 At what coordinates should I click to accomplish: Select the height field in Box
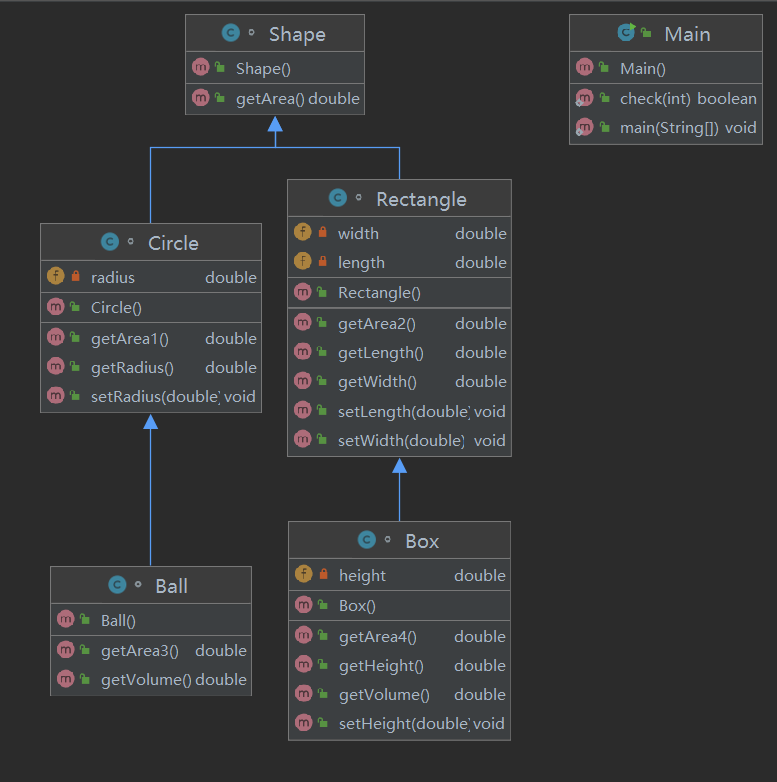click(x=399, y=575)
